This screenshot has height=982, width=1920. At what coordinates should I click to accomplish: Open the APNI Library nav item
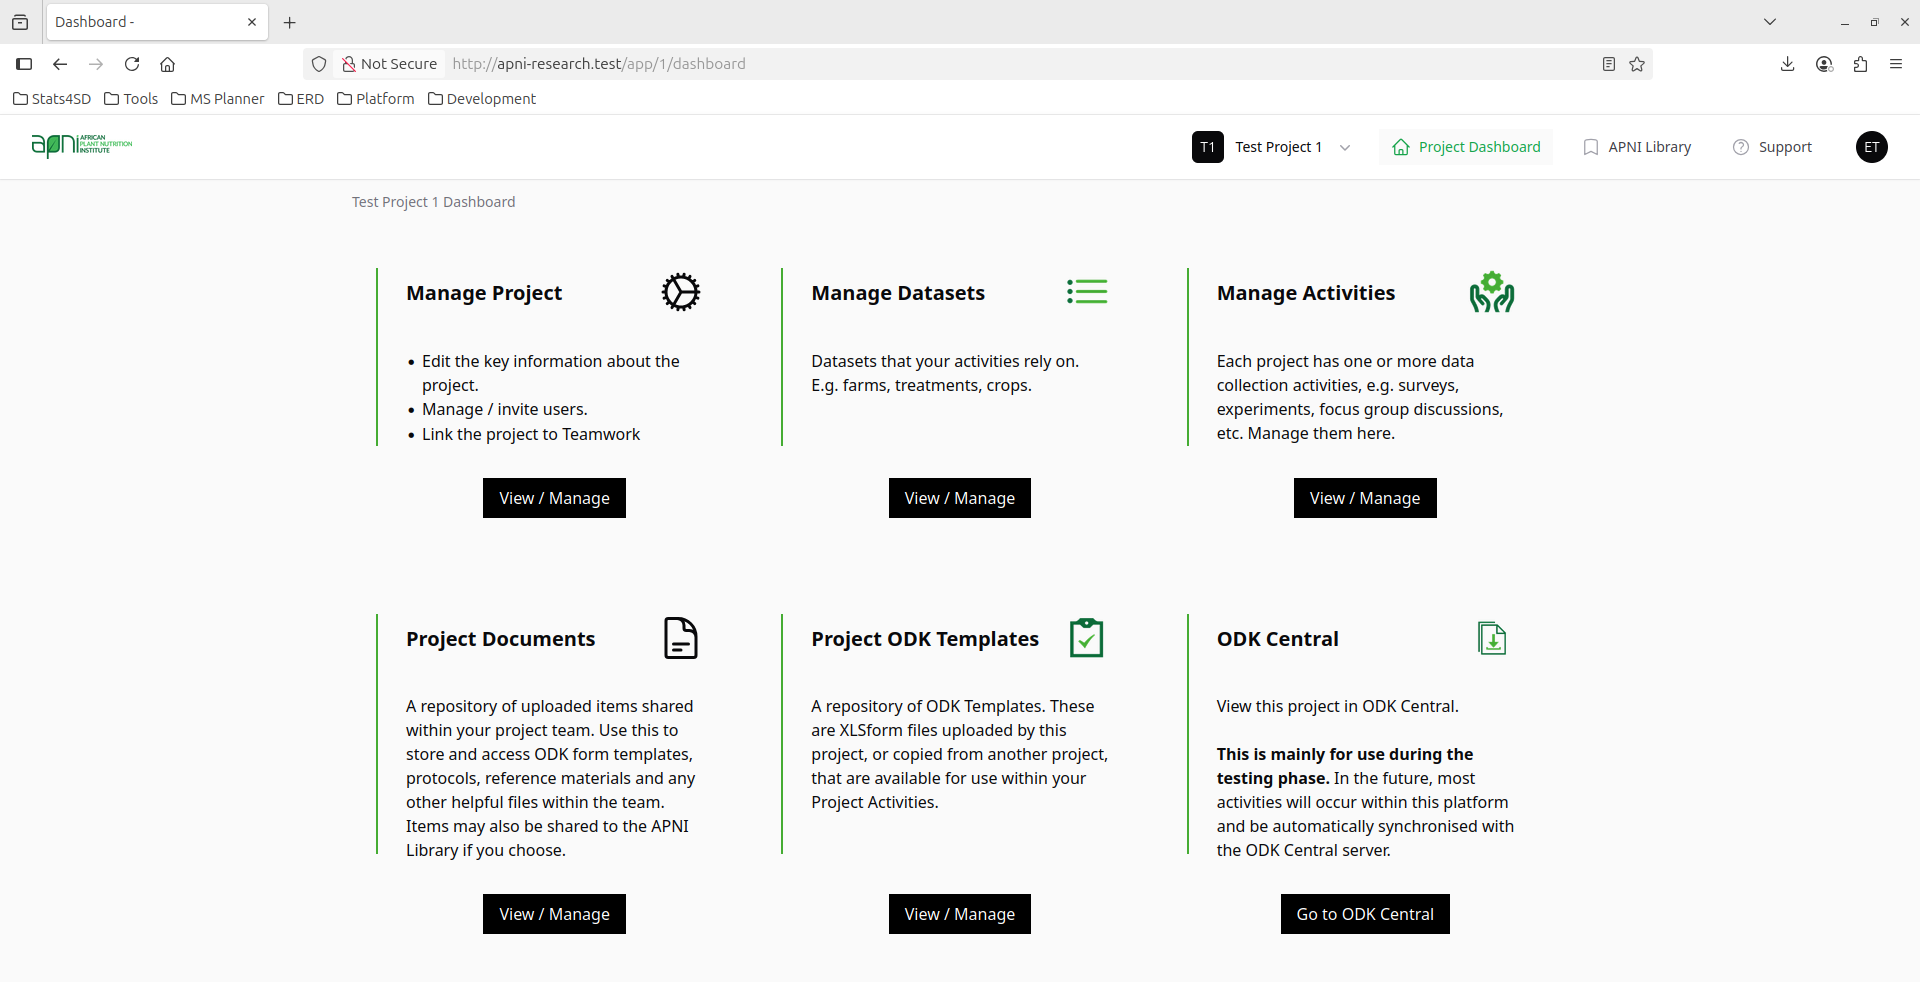pyautogui.click(x=1637, y=147)
